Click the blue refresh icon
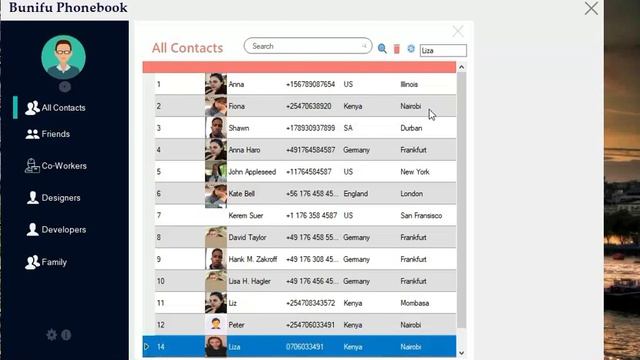640x360 pixels. tap(411, 49)
